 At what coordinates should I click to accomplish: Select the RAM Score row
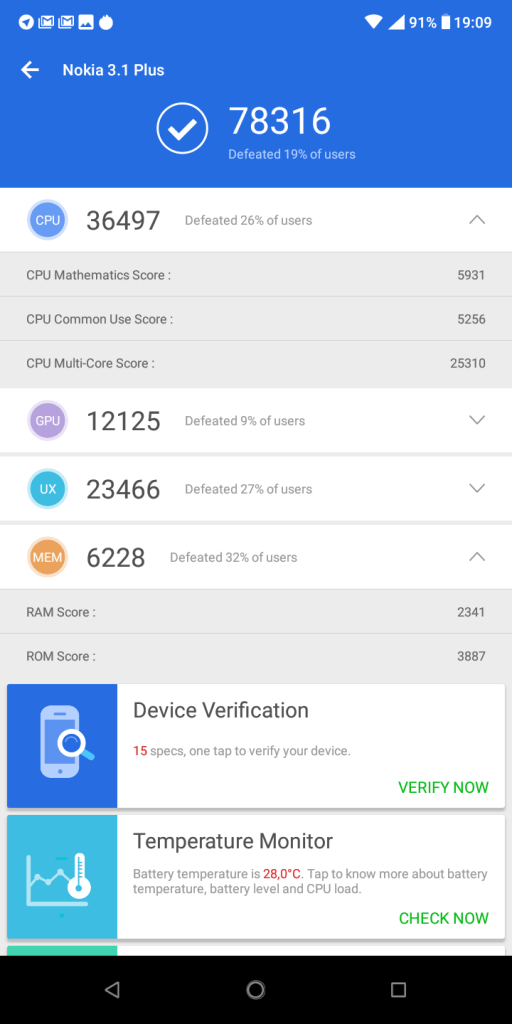pos(256,612)
